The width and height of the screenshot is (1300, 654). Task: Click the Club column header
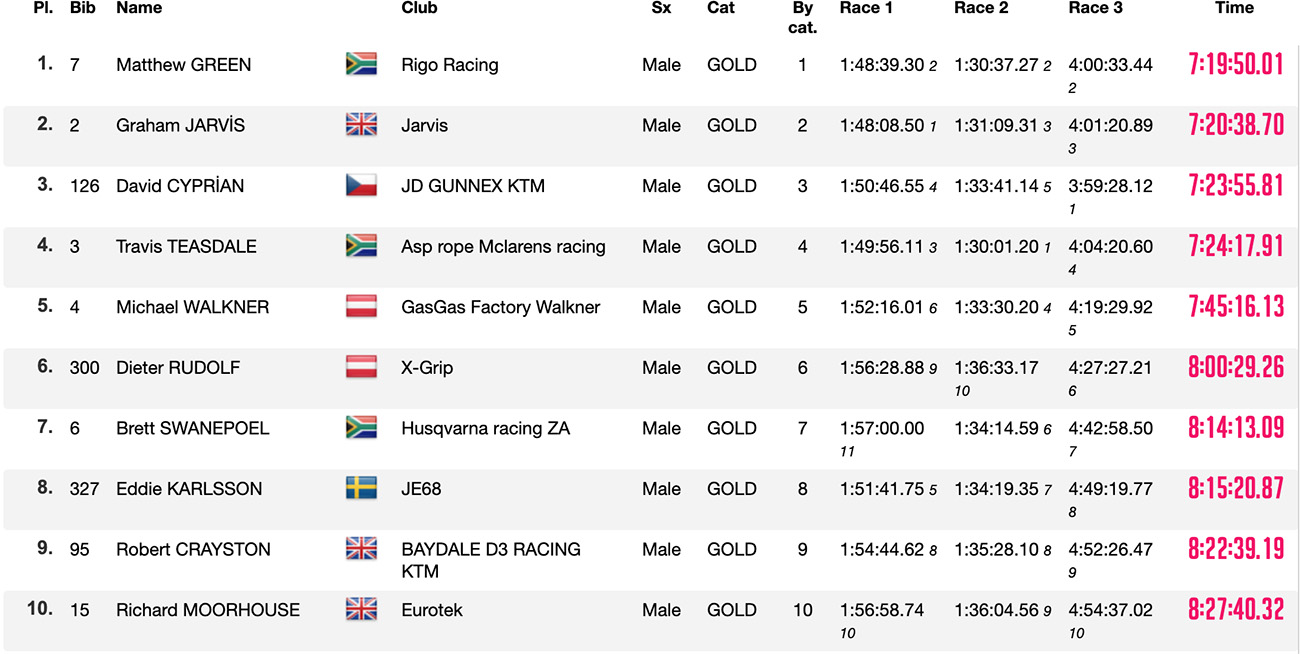pos(419,8)
